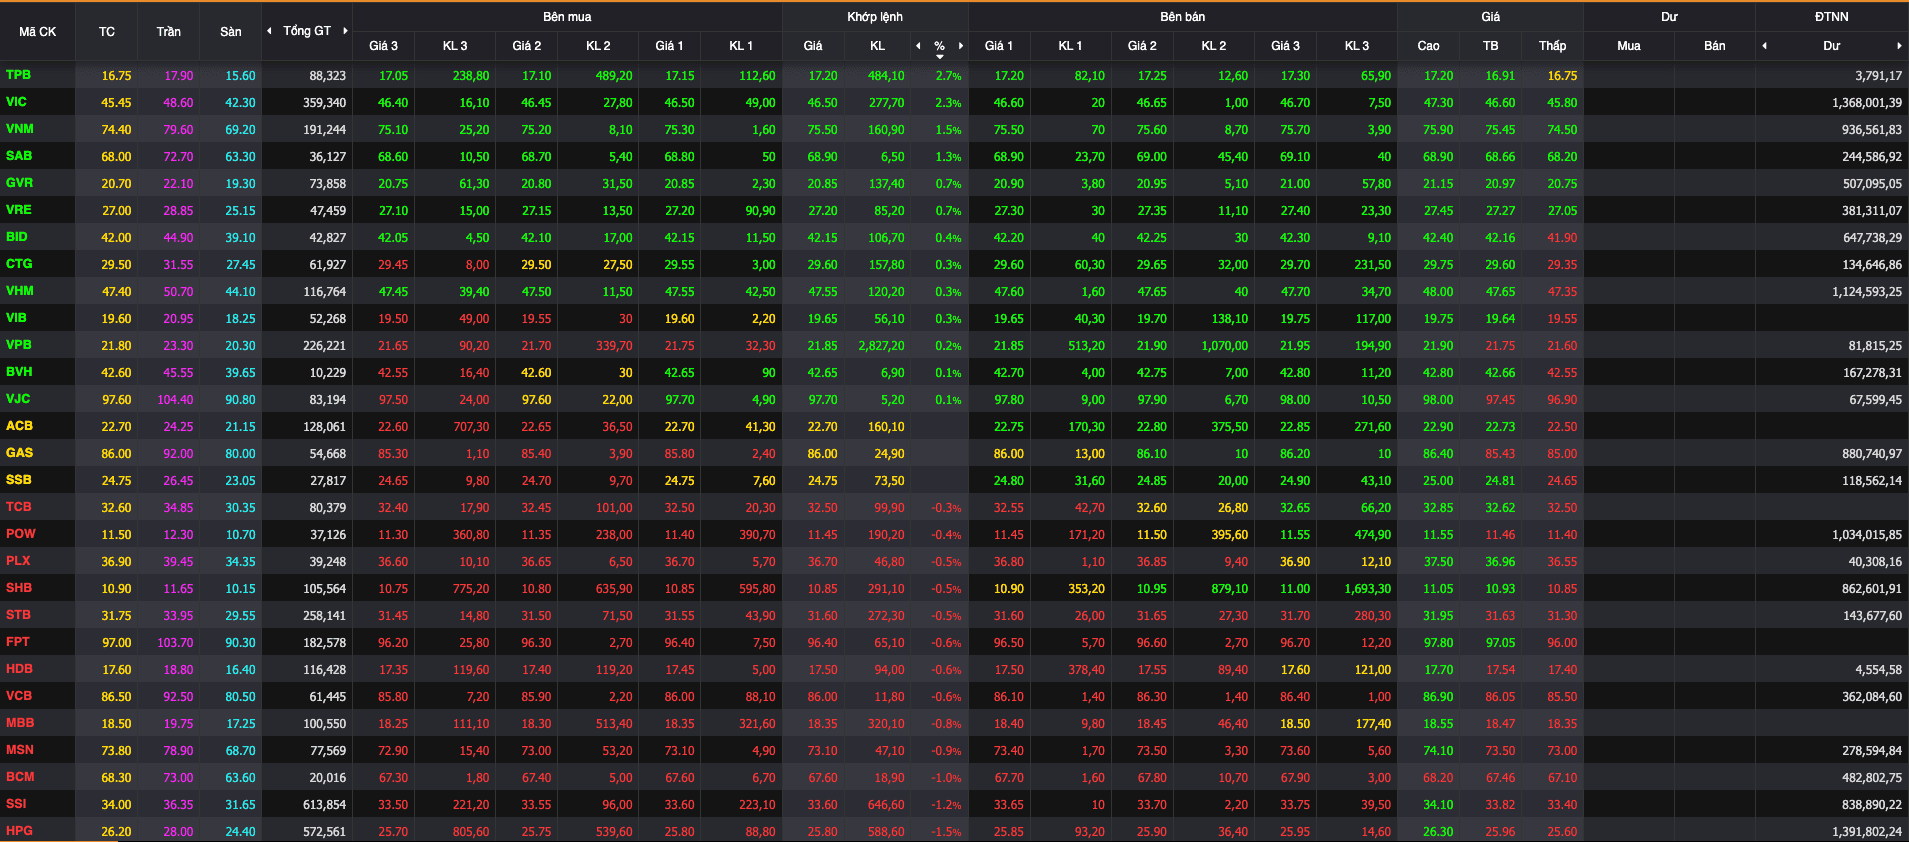This screenshot has width=1909, height=842.
Task: Open the VRE stock symbol
Action: (x=18, y=210)
